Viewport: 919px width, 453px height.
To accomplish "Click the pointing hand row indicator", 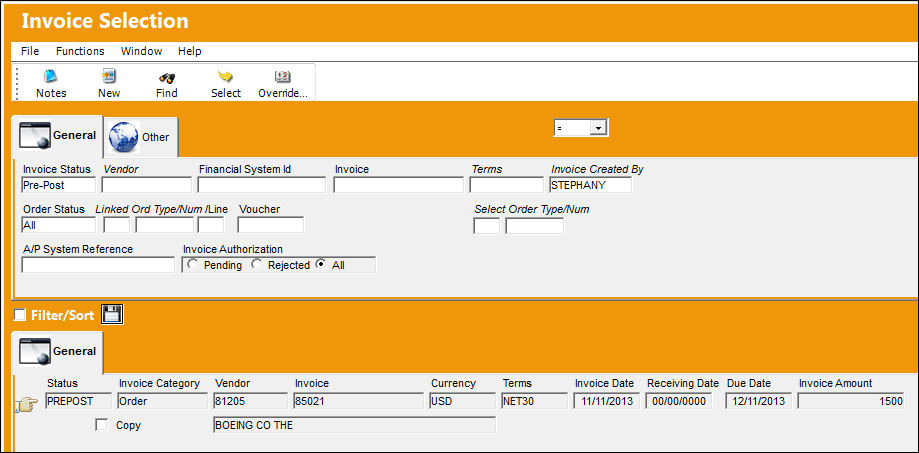I will 29,403.
